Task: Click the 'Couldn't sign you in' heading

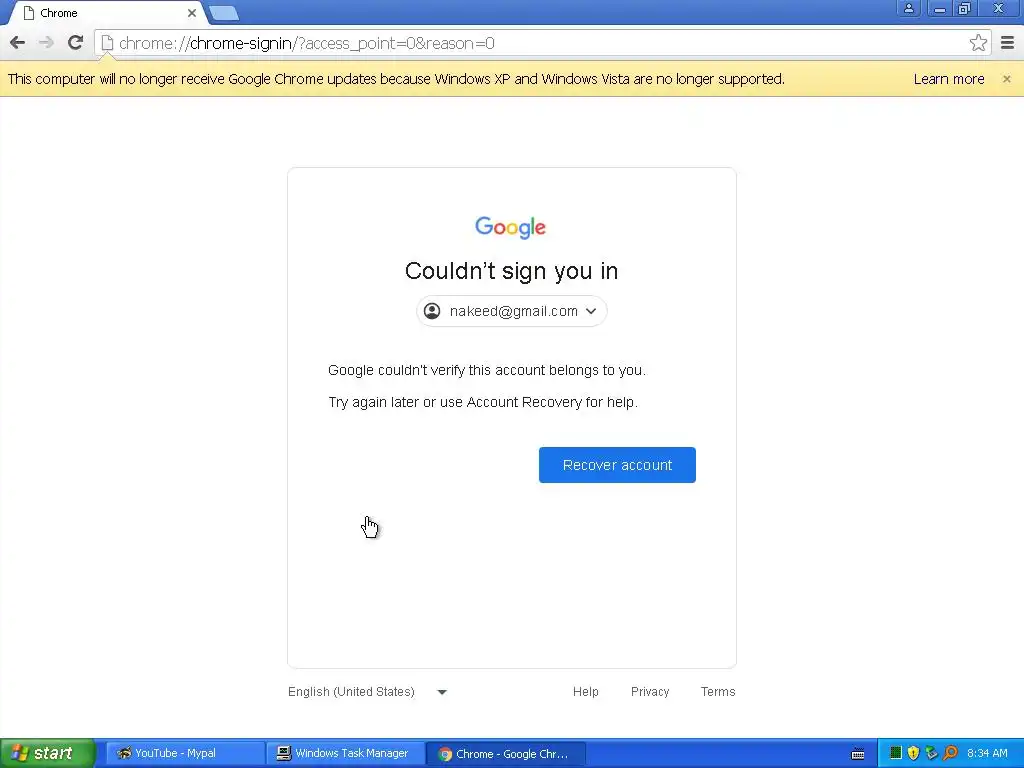Action: click(x=511, y=271)
